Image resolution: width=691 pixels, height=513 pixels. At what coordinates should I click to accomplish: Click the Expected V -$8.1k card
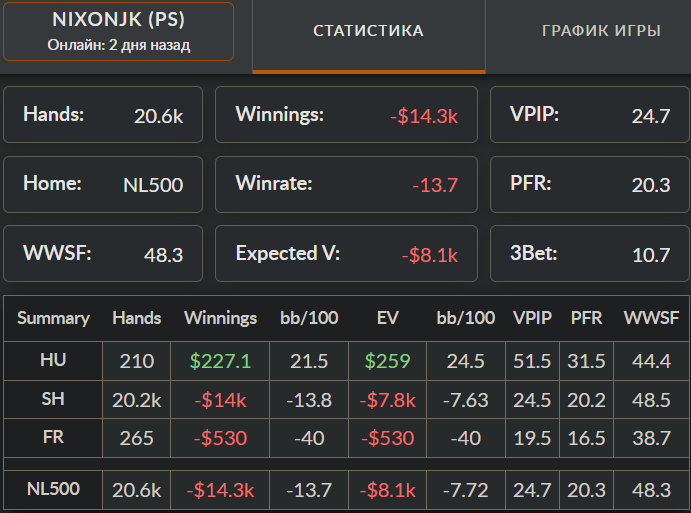pos(346,253)
